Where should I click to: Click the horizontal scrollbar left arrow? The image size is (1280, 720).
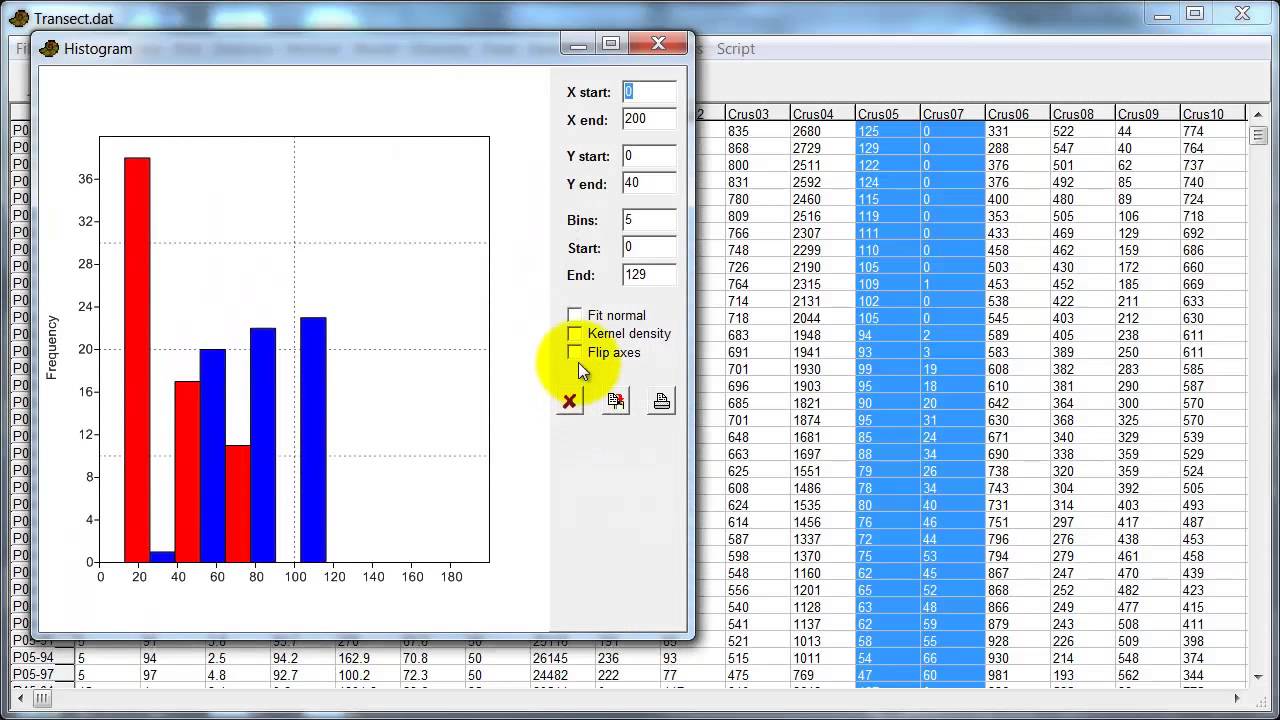(18, 698)
